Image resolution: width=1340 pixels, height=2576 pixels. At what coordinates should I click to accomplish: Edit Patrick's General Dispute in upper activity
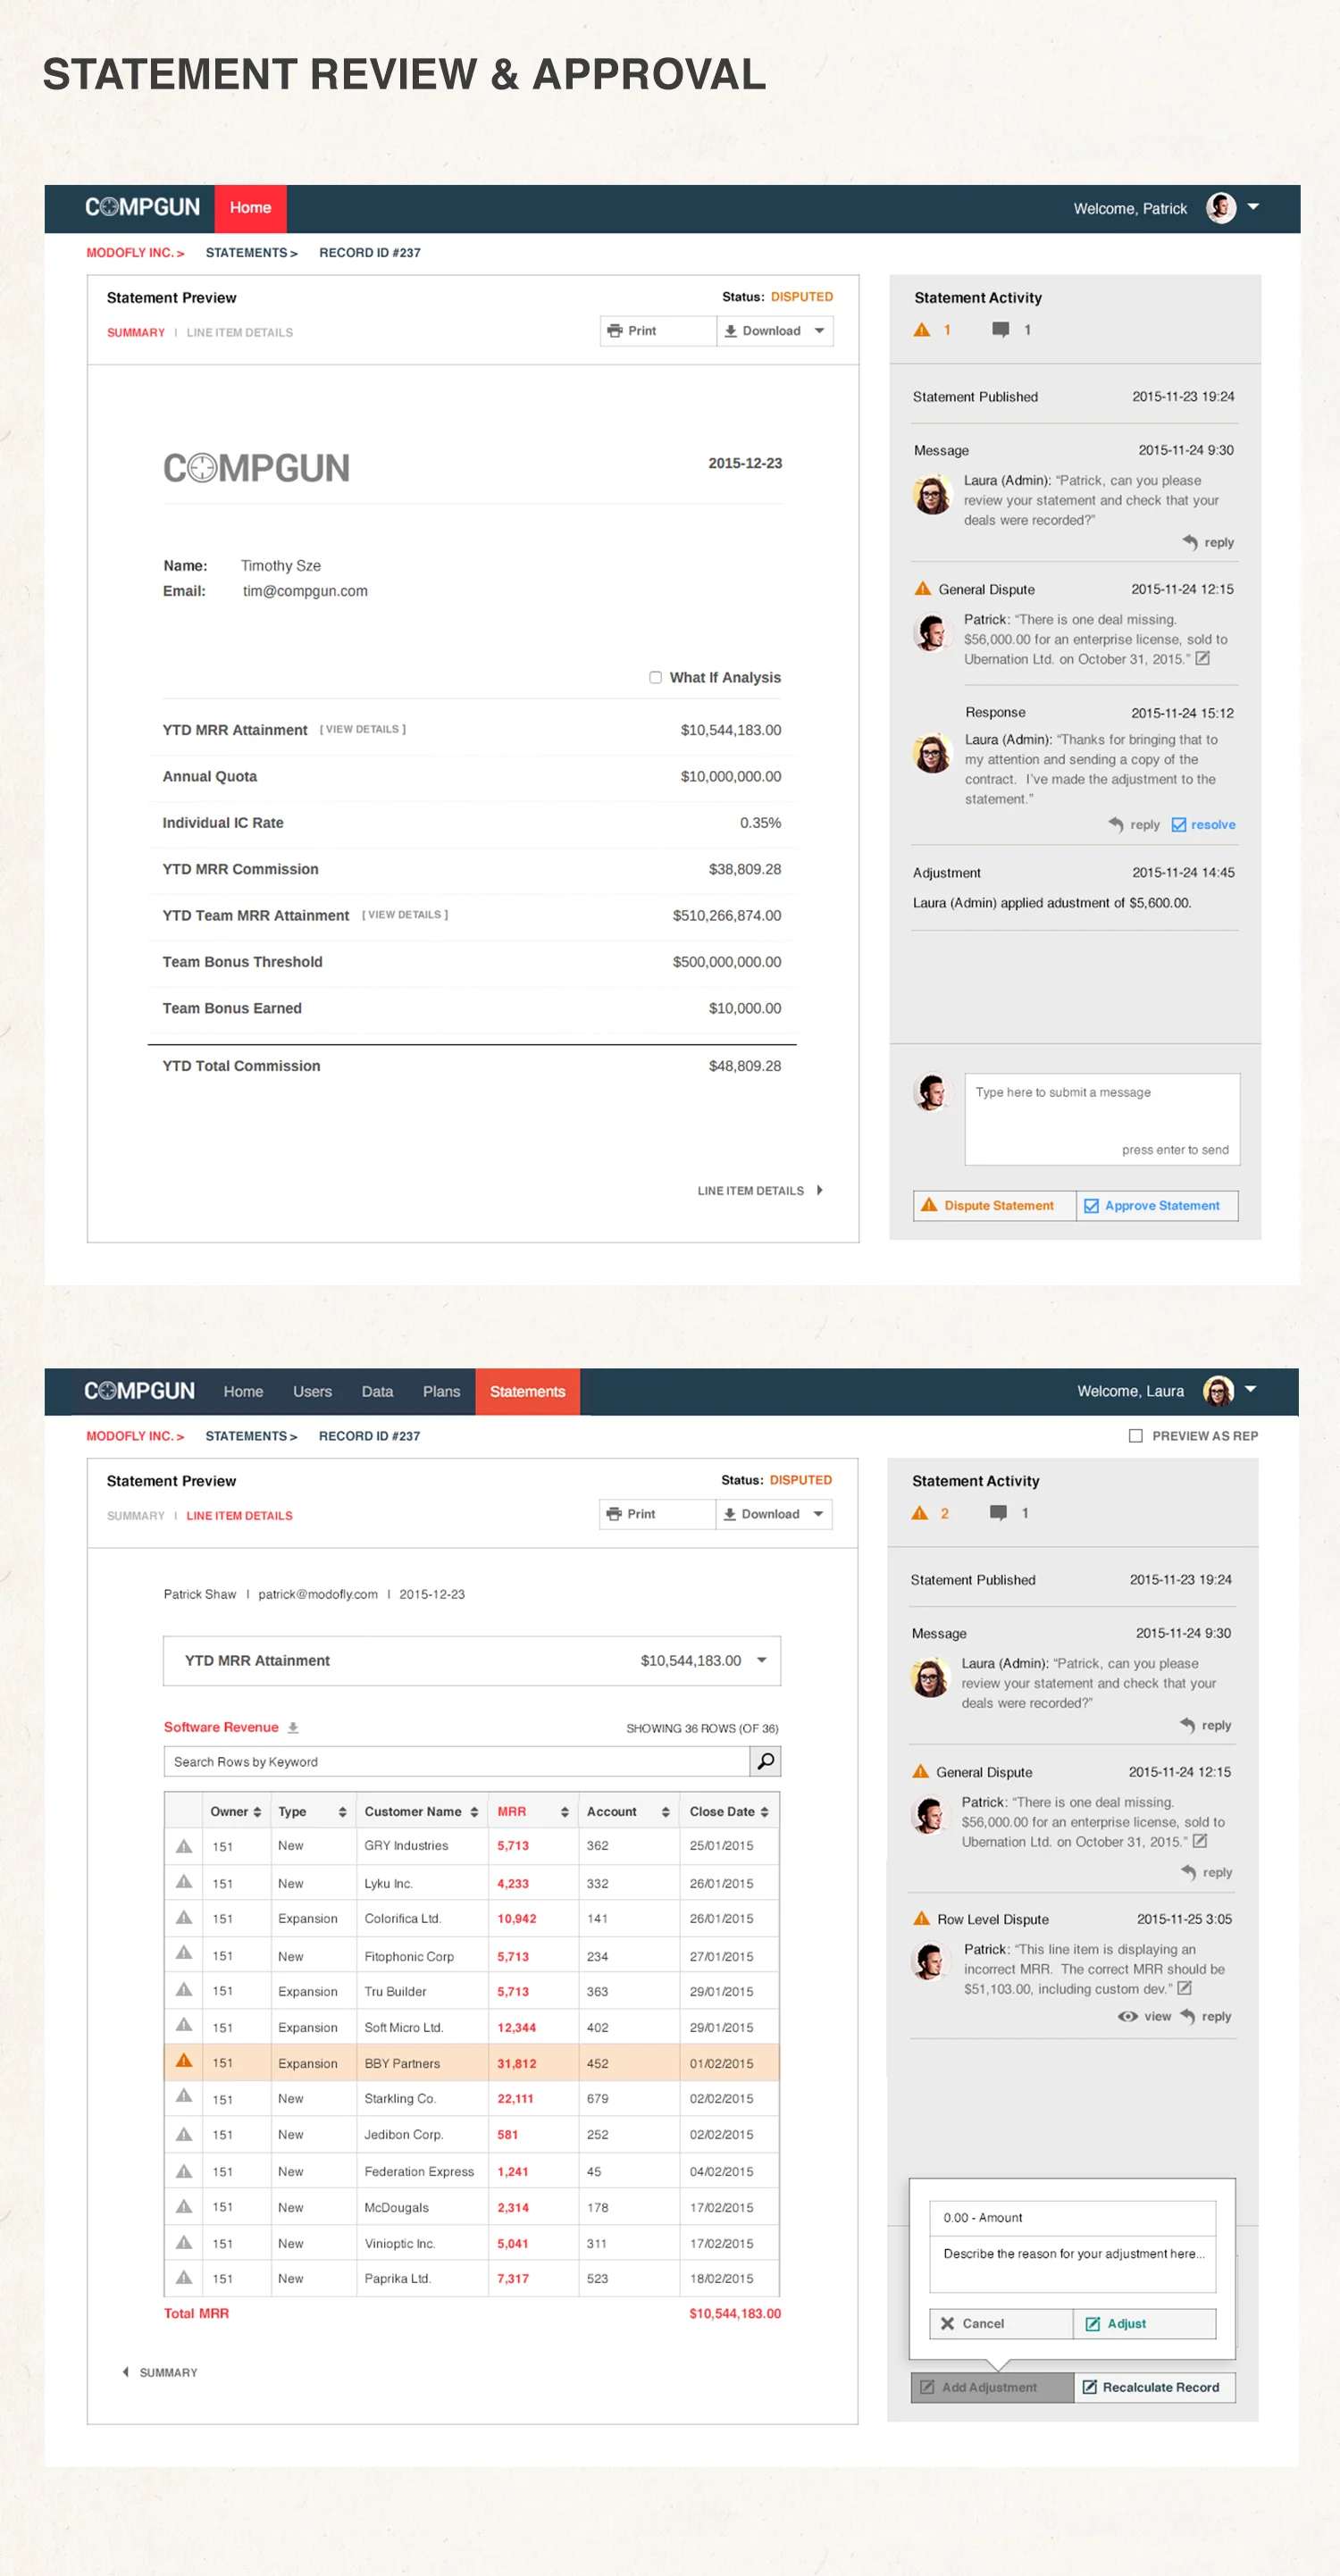[x=1203, y=658]
